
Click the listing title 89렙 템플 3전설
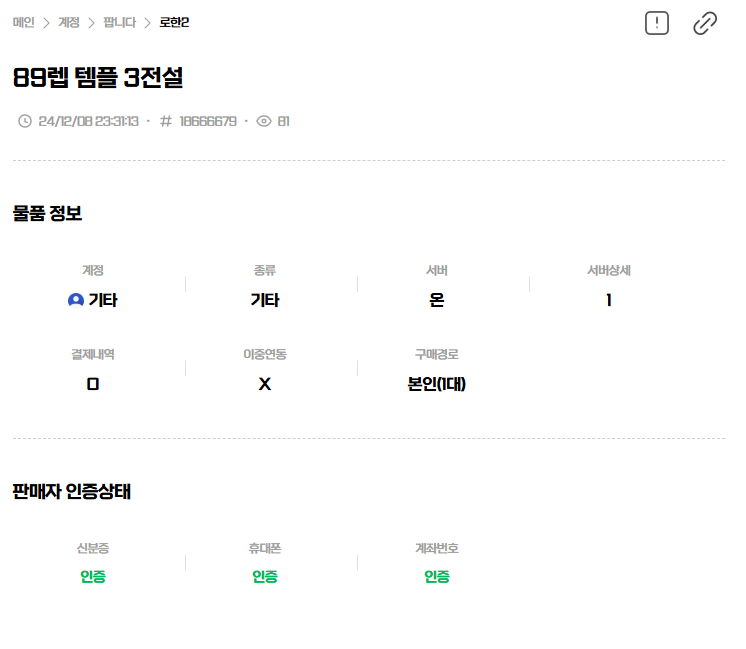click(x=98, y=77)
